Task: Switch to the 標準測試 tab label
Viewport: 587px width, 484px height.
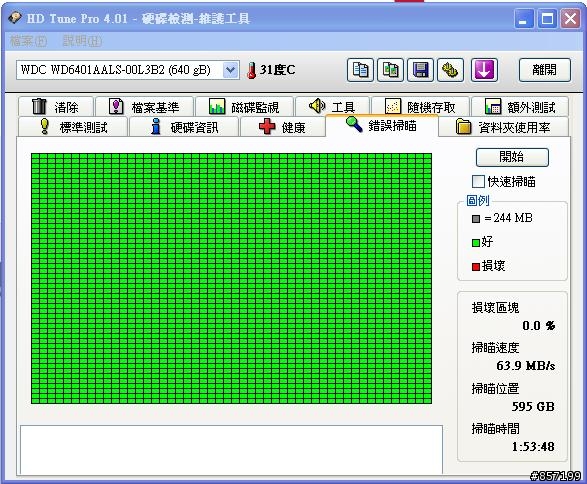Action: (x=83, y=128)
